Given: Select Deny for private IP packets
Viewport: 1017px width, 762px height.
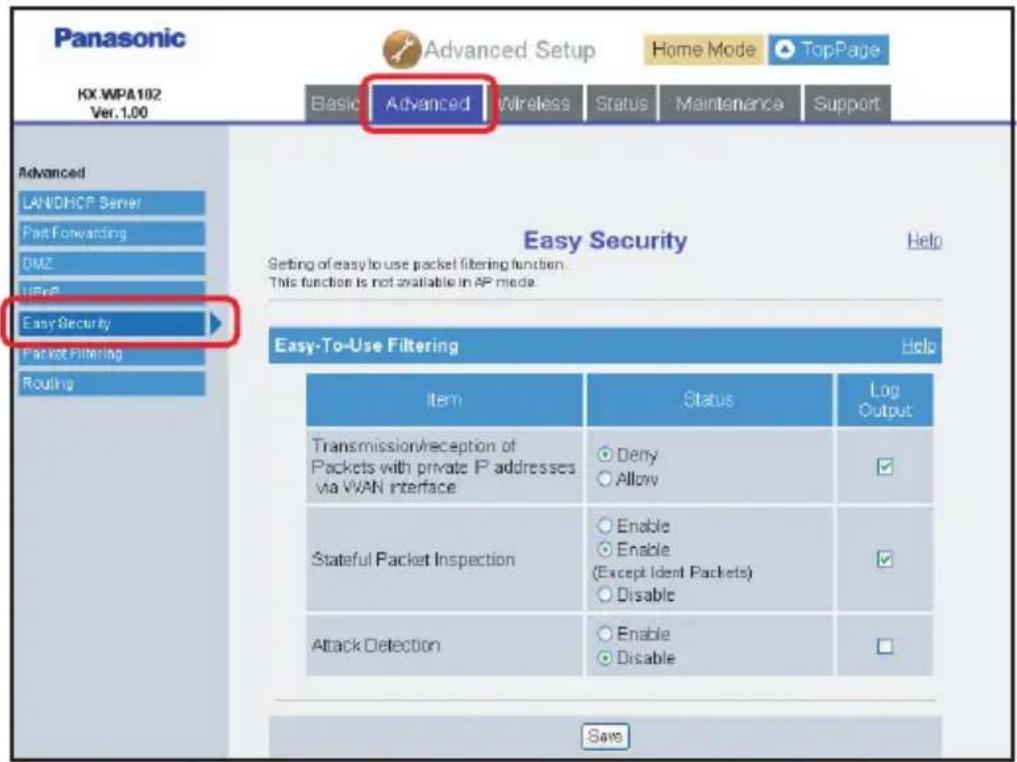Looking at the screenshot, I should pos(604,455).
